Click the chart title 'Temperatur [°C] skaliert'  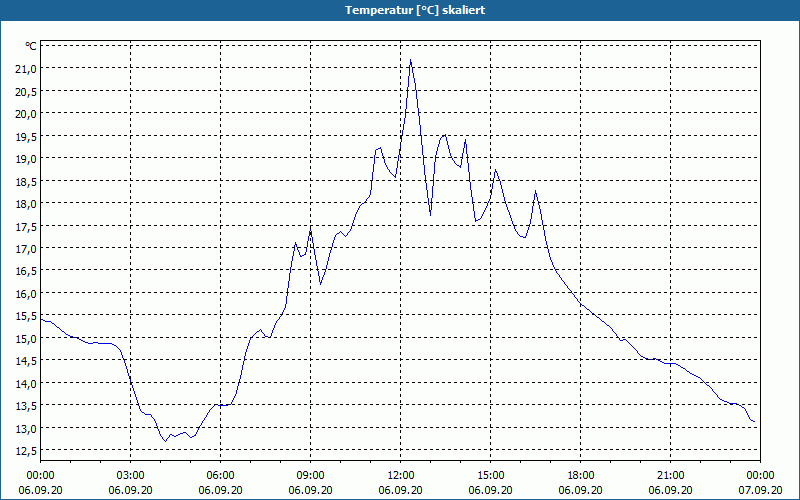click(415, 10)
